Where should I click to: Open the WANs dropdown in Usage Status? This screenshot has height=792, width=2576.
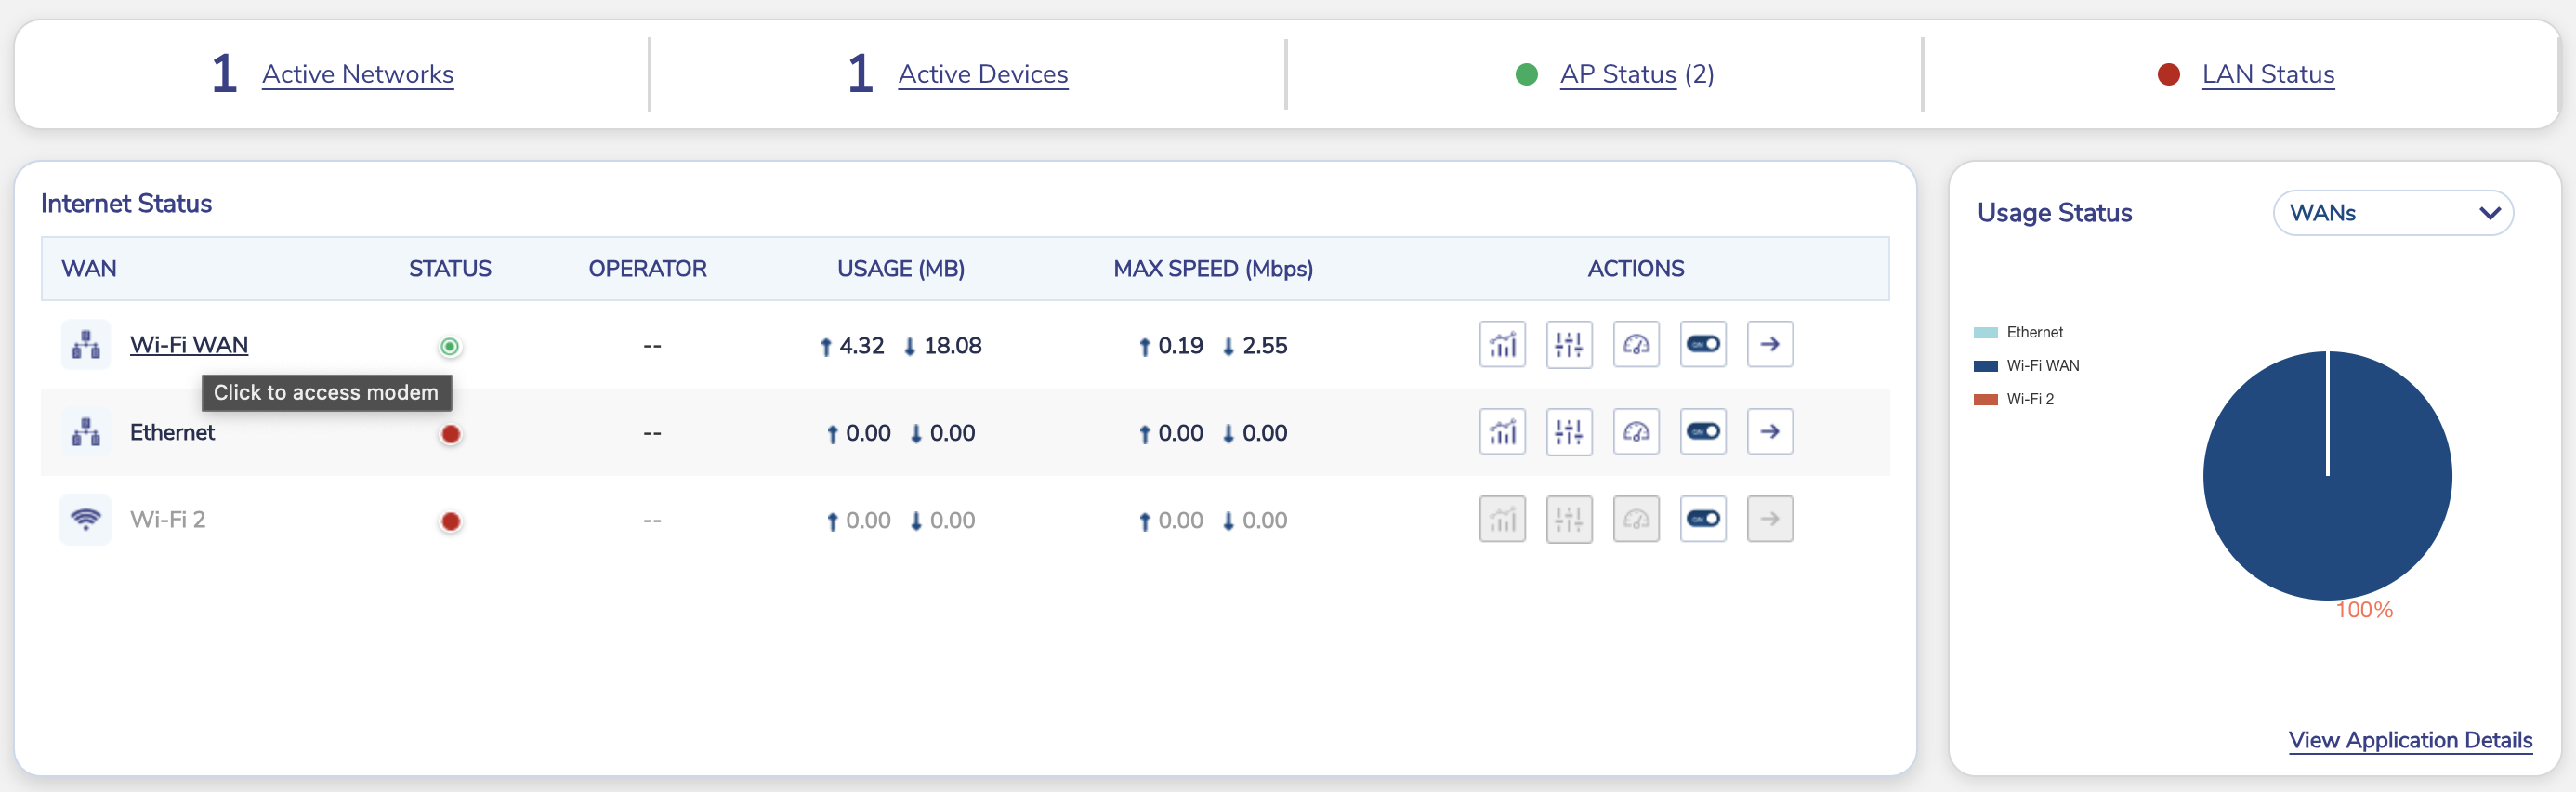tap(2392, 213)
